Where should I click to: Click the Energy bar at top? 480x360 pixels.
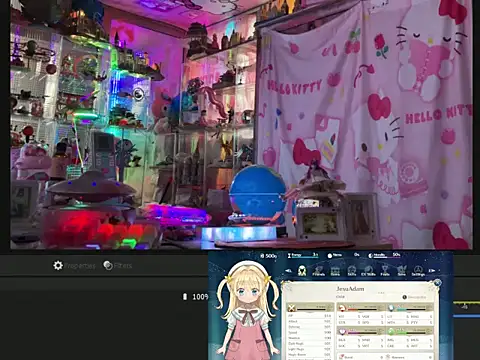pos(303,255)
